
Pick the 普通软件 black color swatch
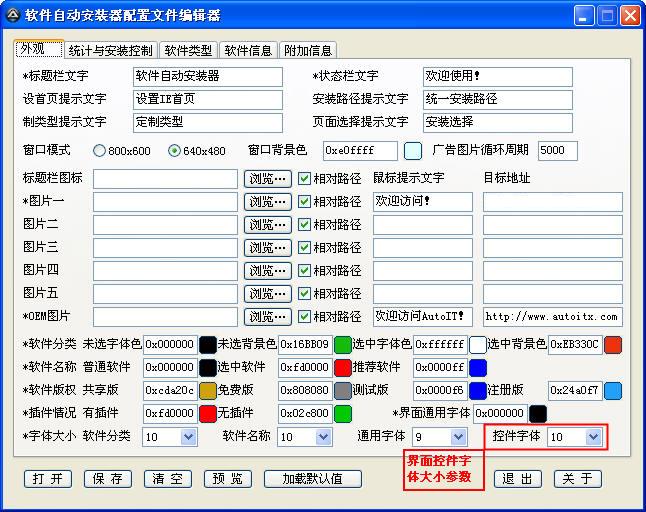pyautogui.click(x=208, y=368)
